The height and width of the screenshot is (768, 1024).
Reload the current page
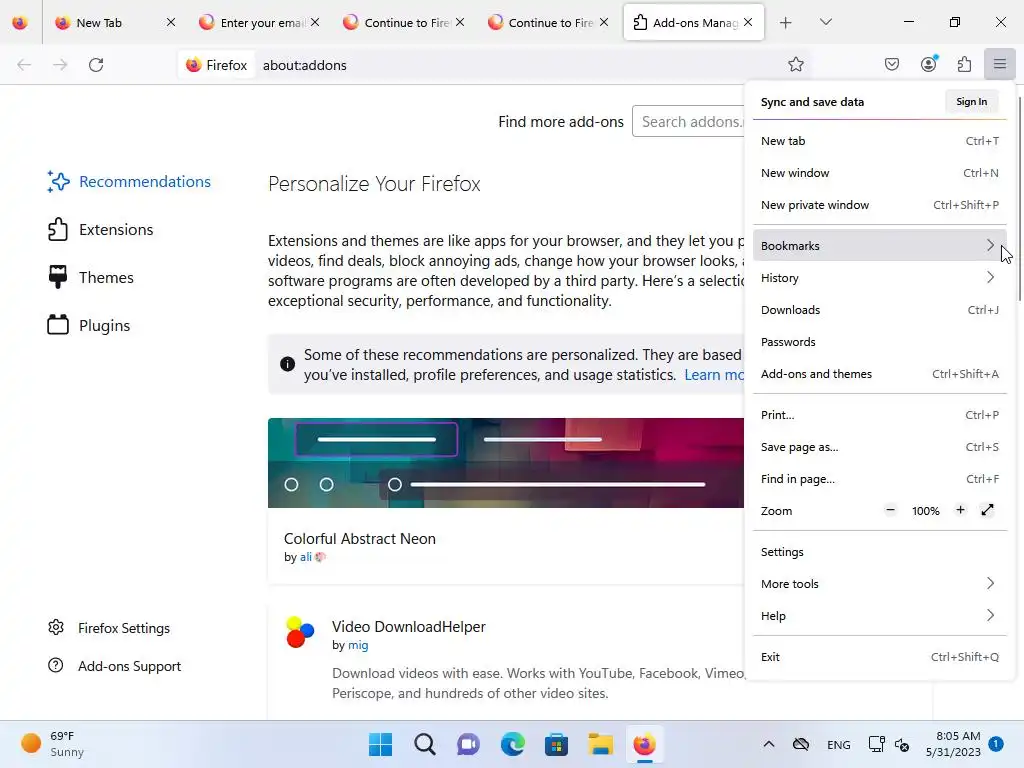point(96,65)
